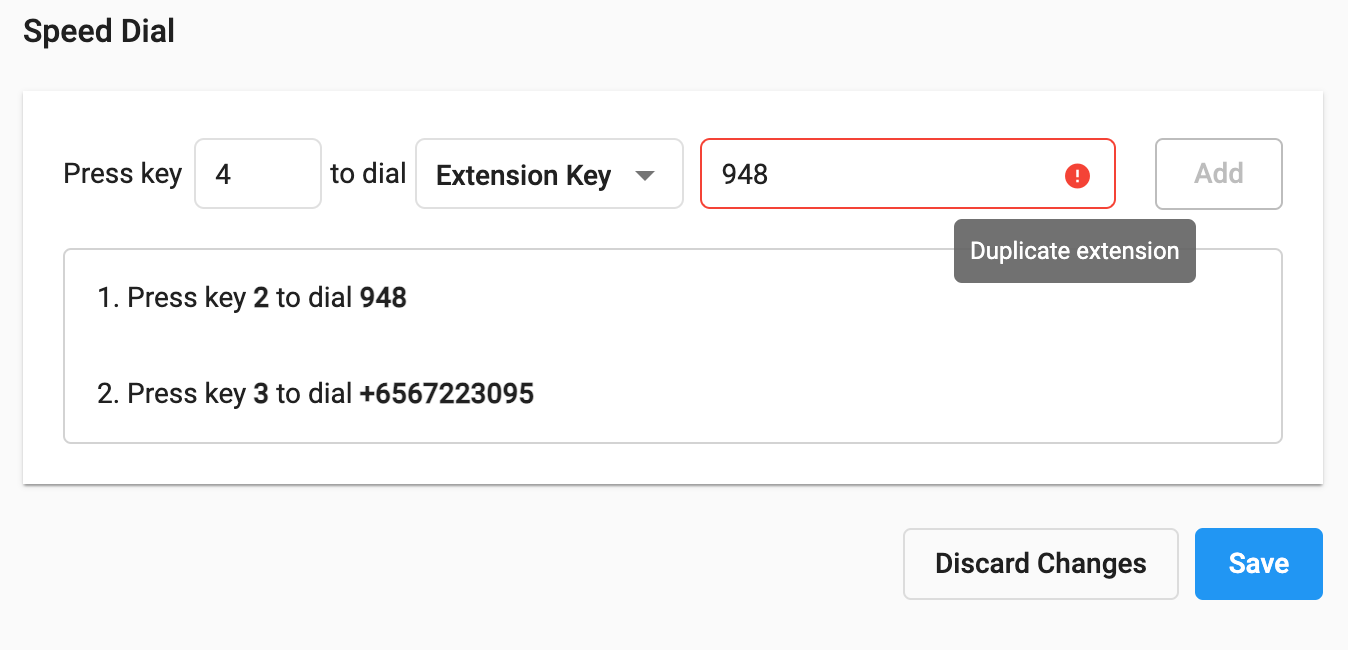Save the speed dial settings
The image size is (1348, 650).
(1258, 564)
